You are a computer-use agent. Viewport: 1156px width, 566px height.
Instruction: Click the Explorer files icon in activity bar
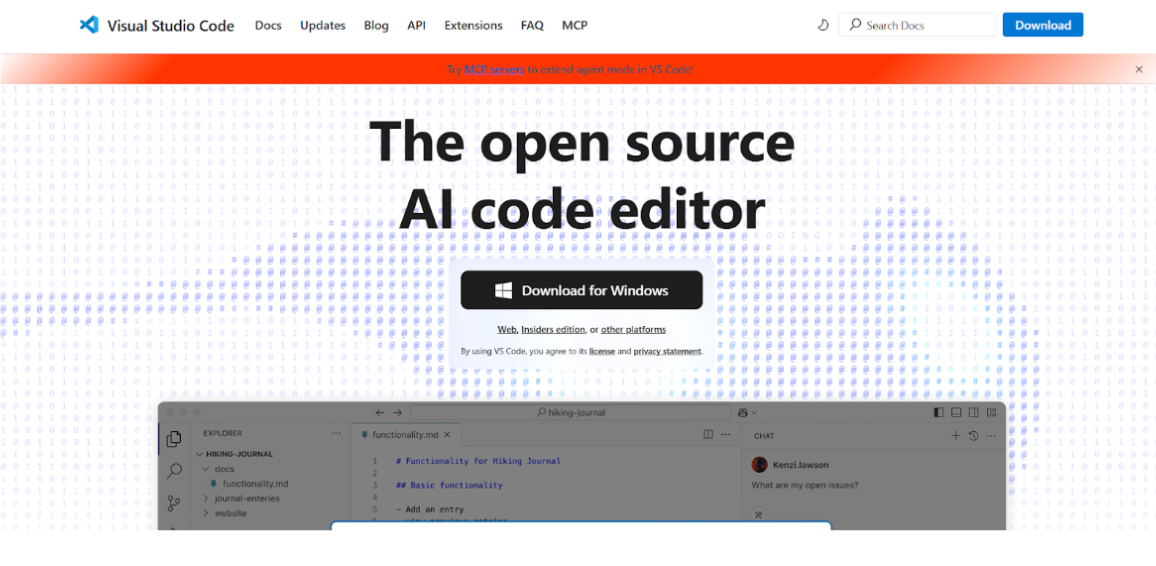pyautogui.click(x=174, y=439)
